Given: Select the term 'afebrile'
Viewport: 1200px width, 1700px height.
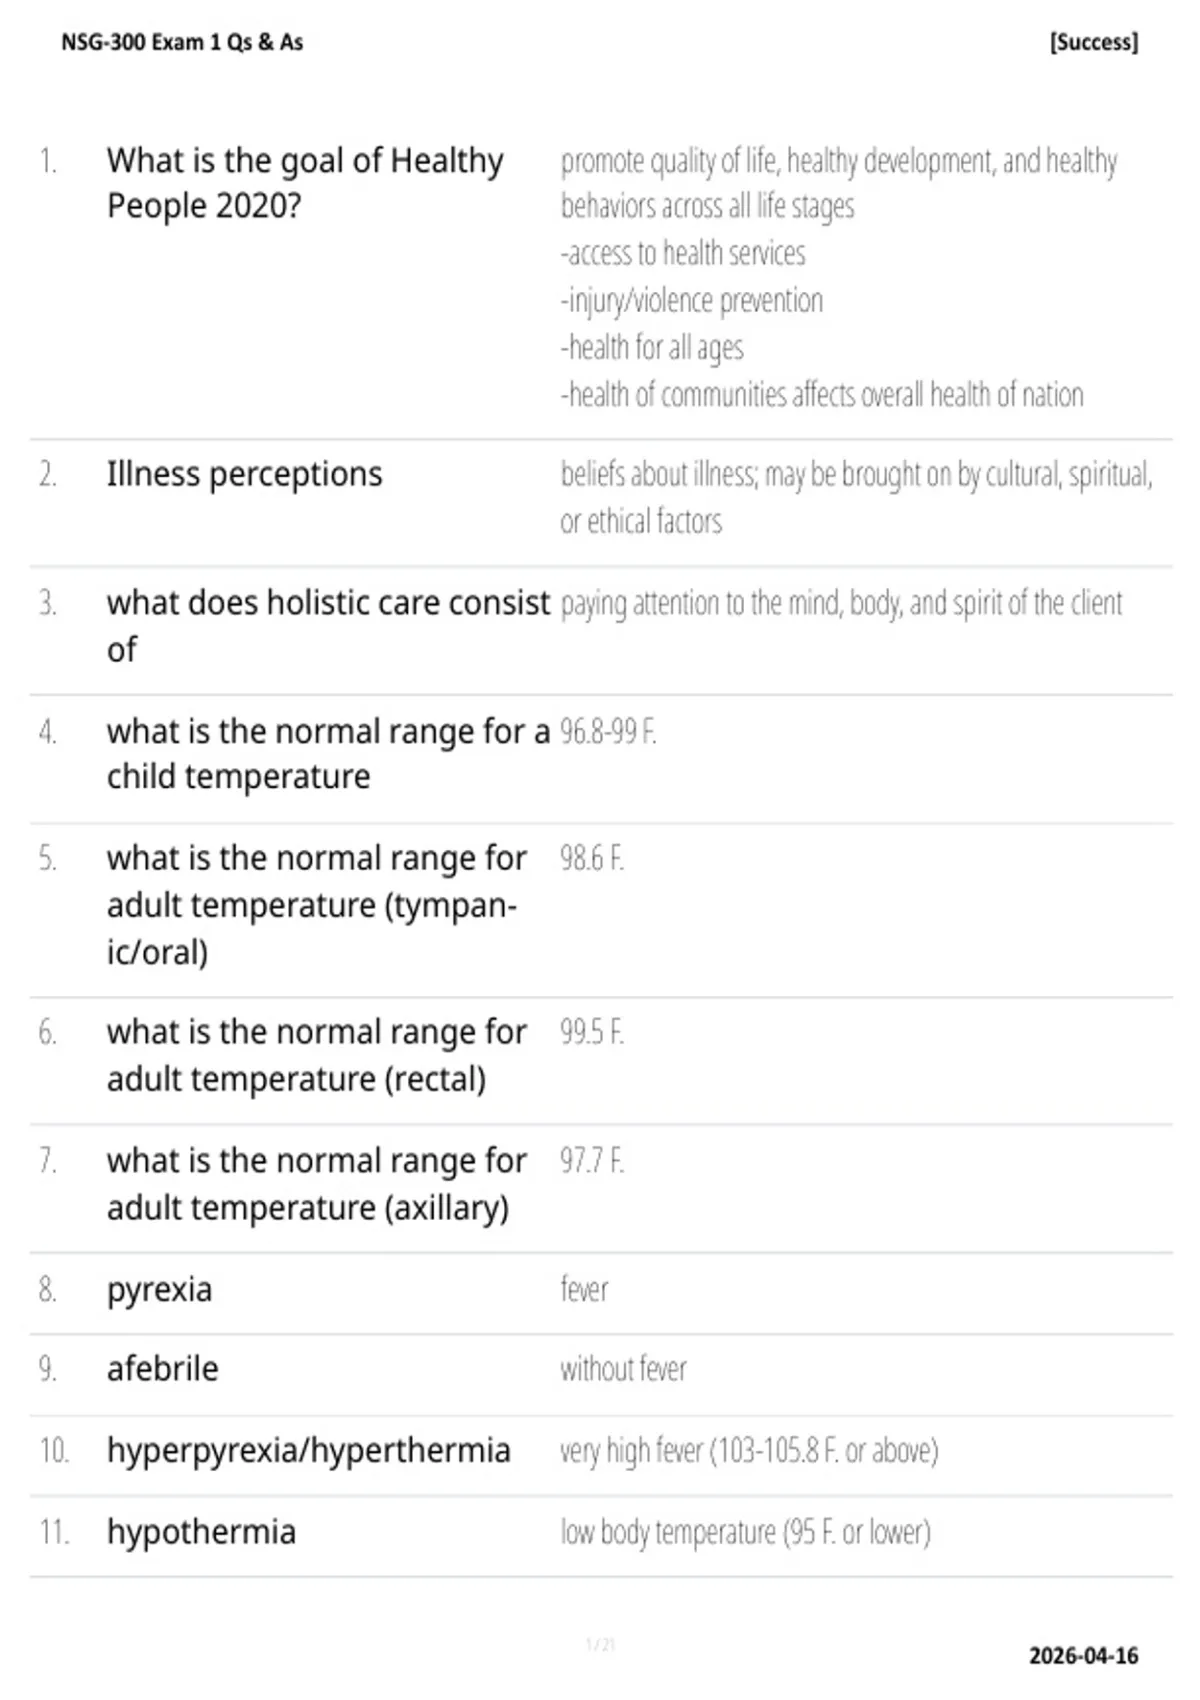Looking at the screenshot, I should (163, 1369).
